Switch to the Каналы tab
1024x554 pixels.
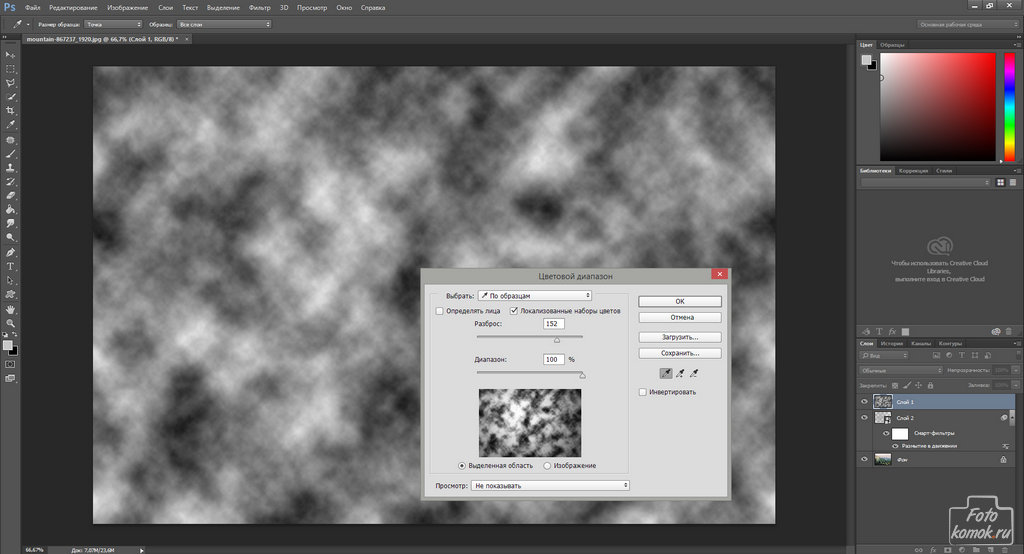(x=921, y=344)
